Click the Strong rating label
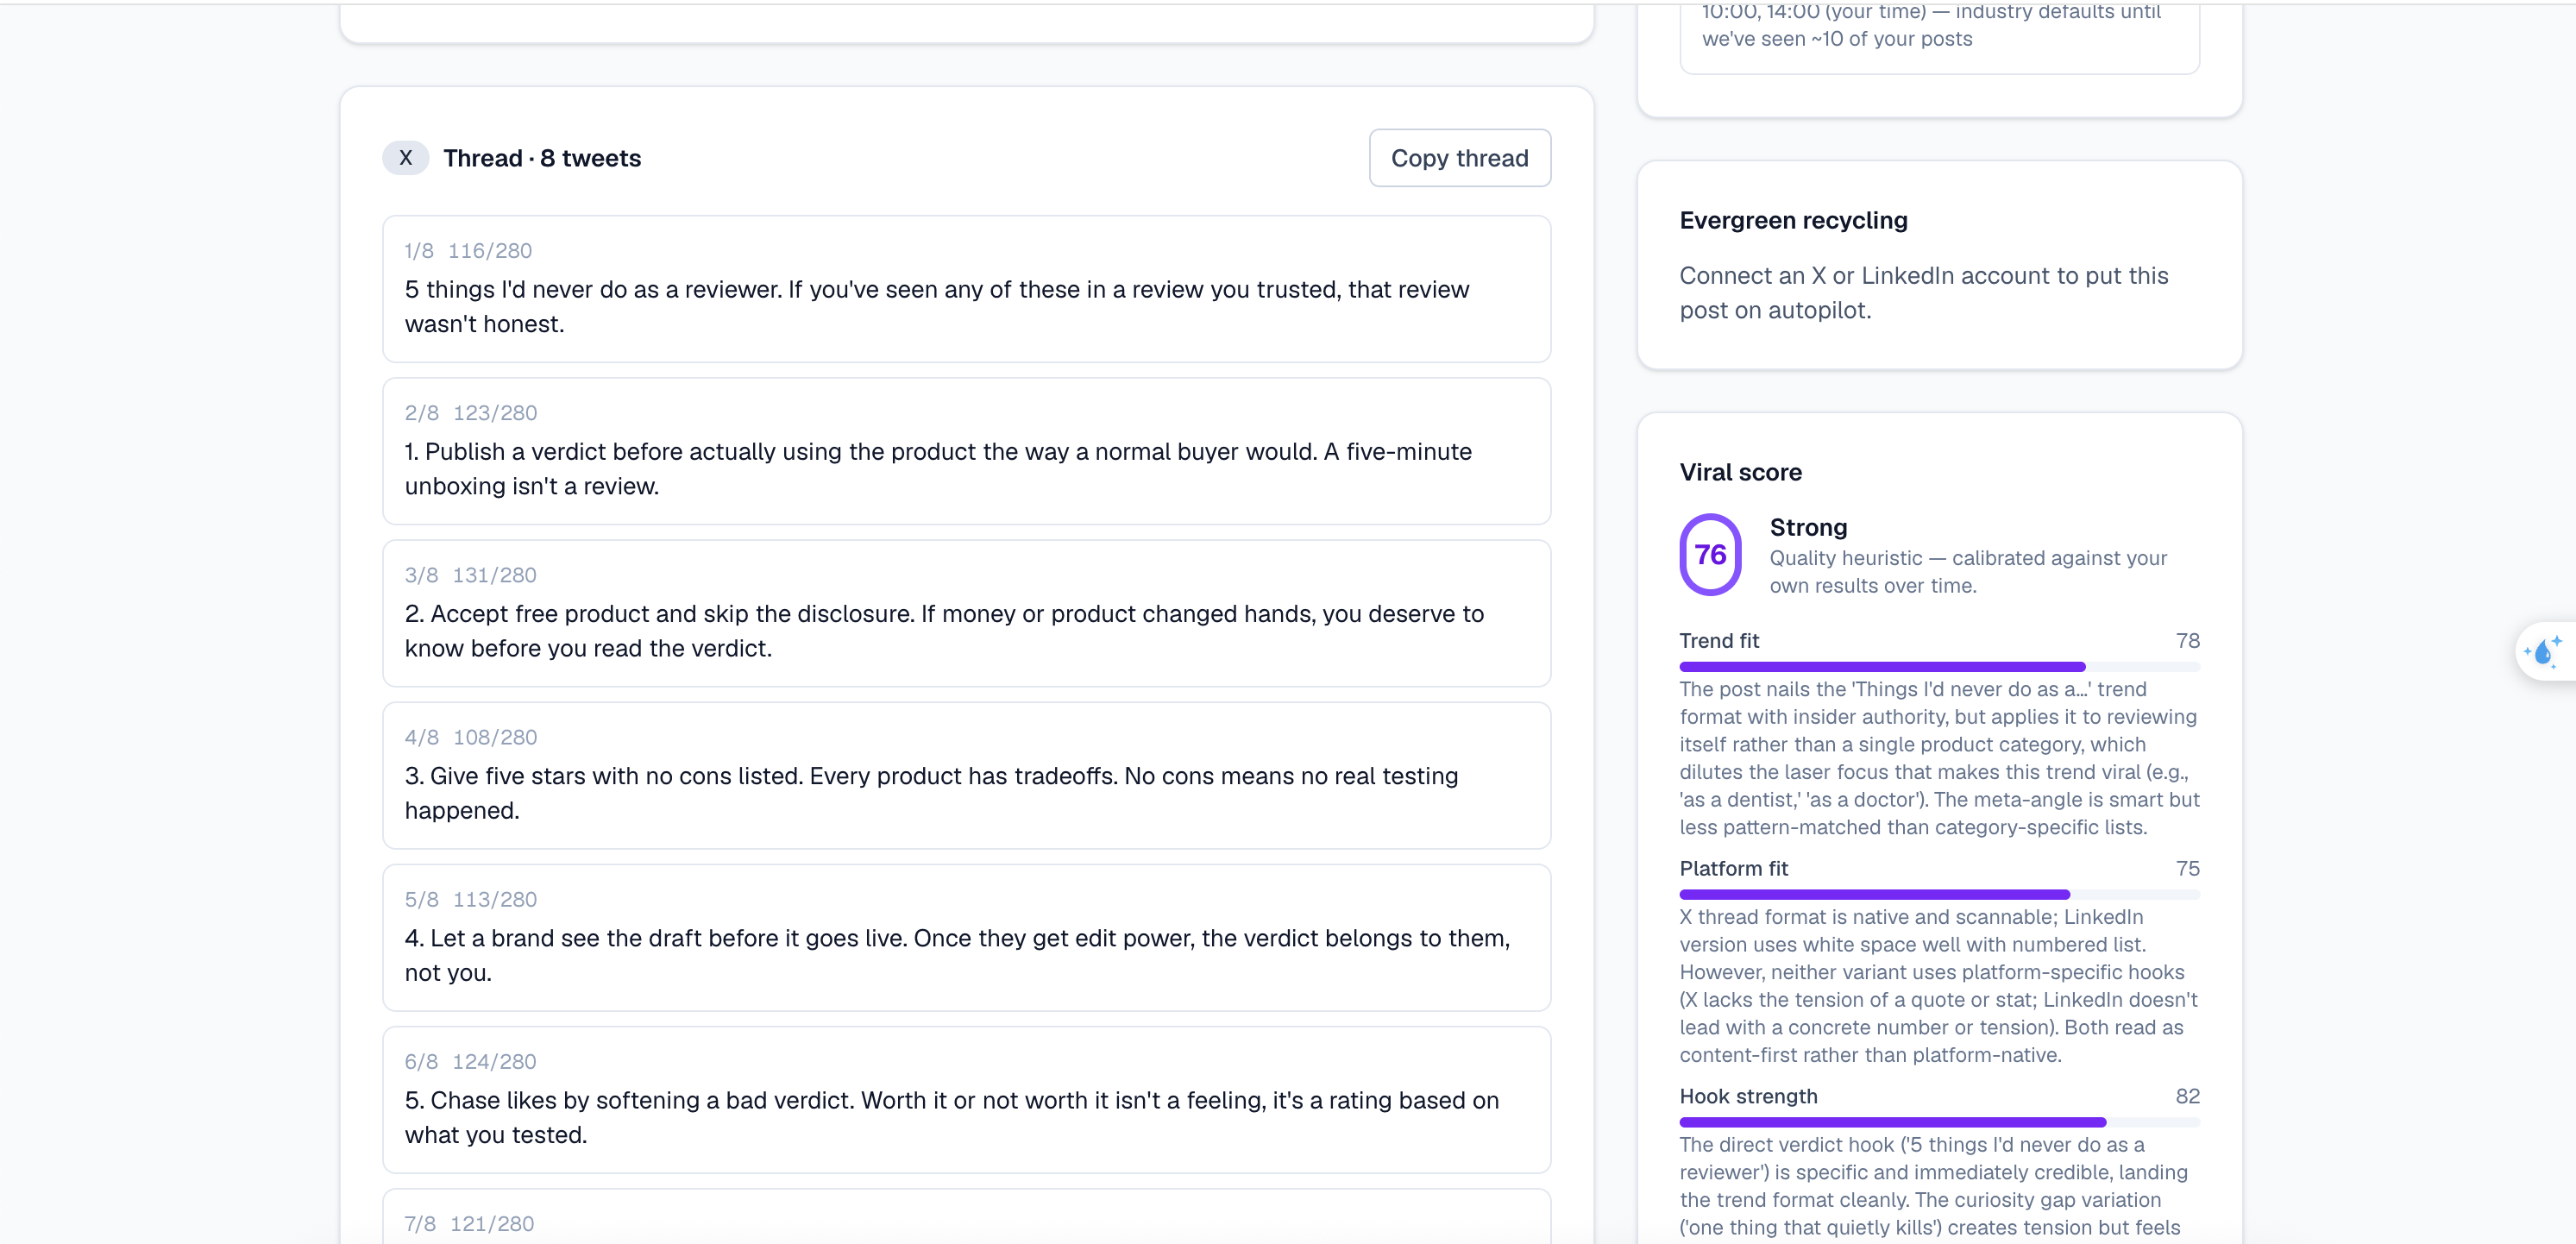2576x1244 pixels. pyautogui.click(x=1808, y=527)
